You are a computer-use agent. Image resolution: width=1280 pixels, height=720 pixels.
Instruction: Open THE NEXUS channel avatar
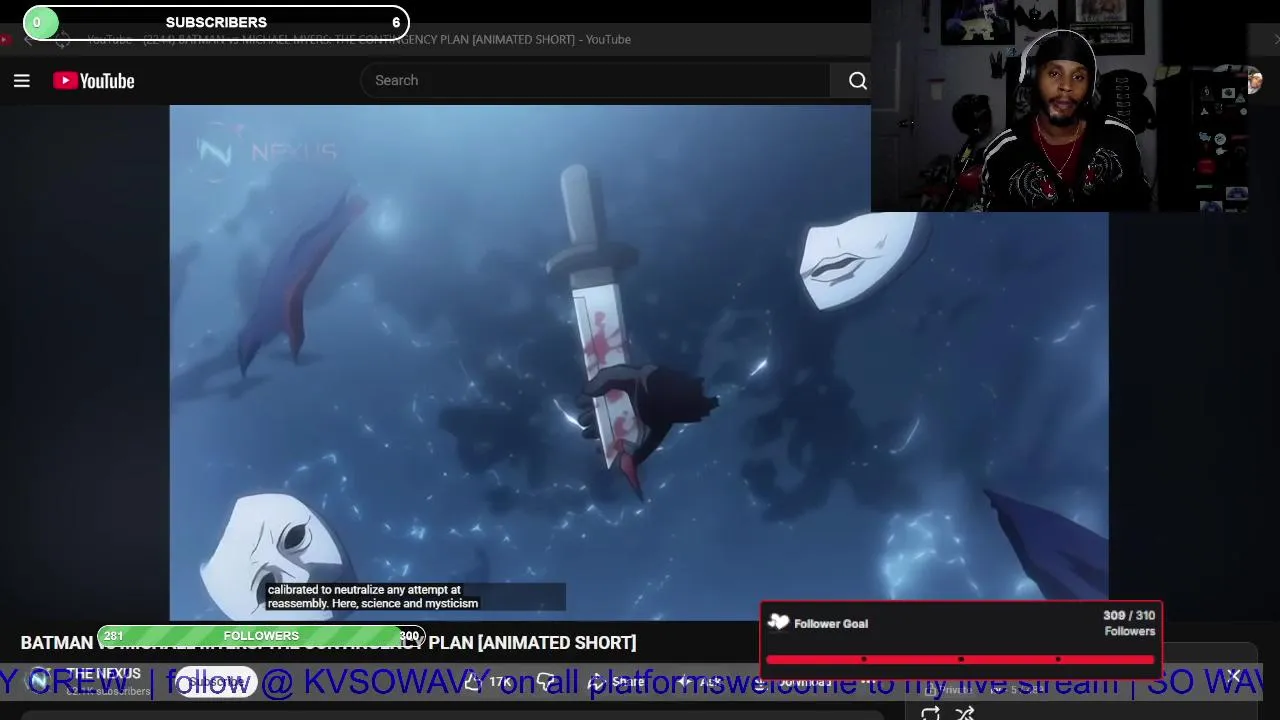coord(40,681)
